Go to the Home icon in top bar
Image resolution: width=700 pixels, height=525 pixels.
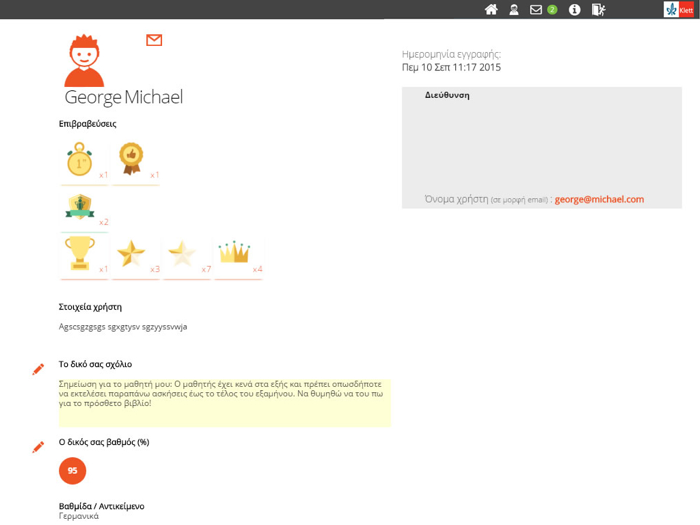(x=491, y=9)
